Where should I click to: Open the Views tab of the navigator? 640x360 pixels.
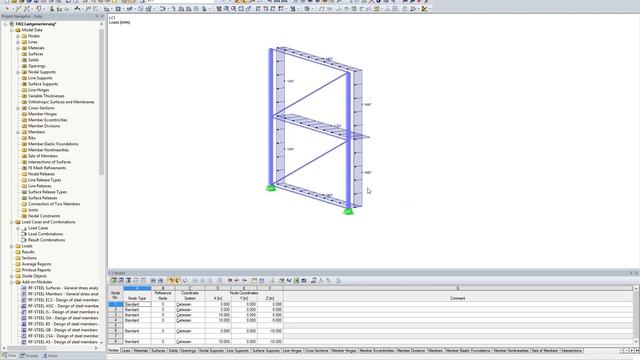click(x=50, y=356)
